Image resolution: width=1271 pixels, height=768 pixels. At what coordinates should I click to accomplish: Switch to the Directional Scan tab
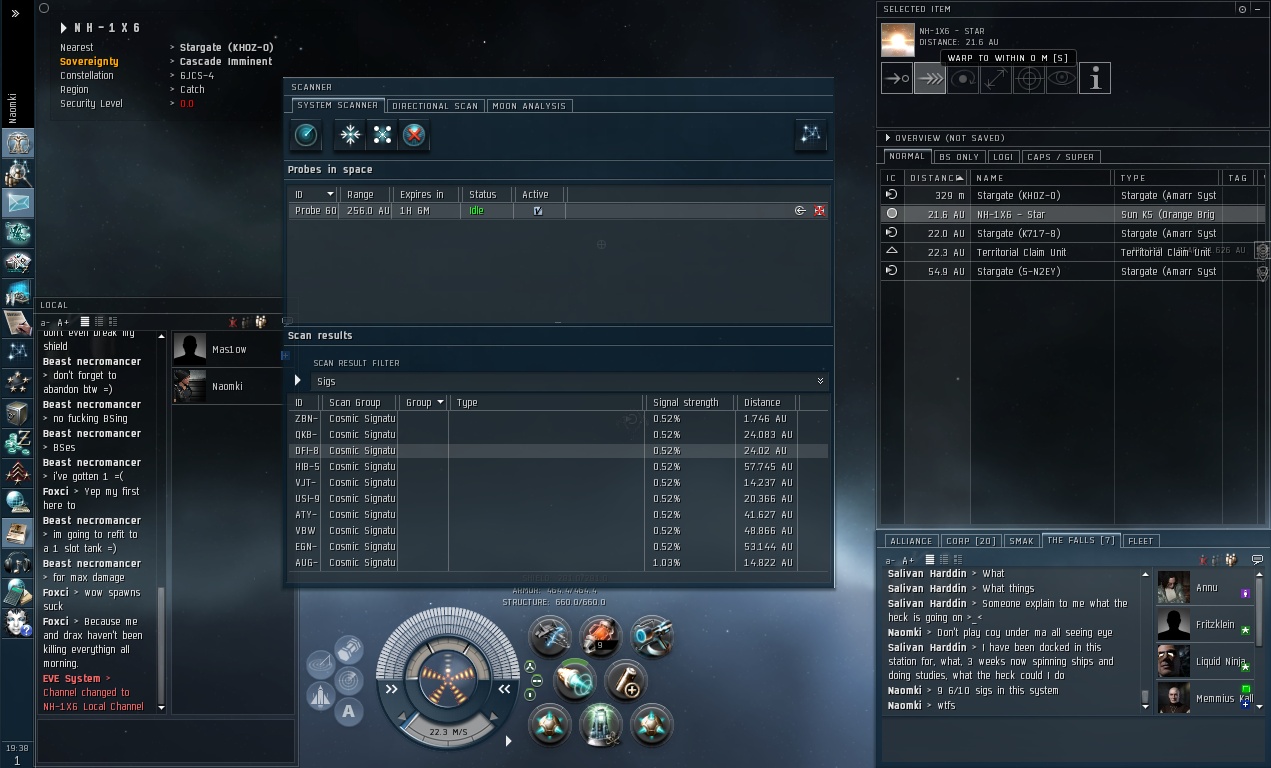point(435,105)
